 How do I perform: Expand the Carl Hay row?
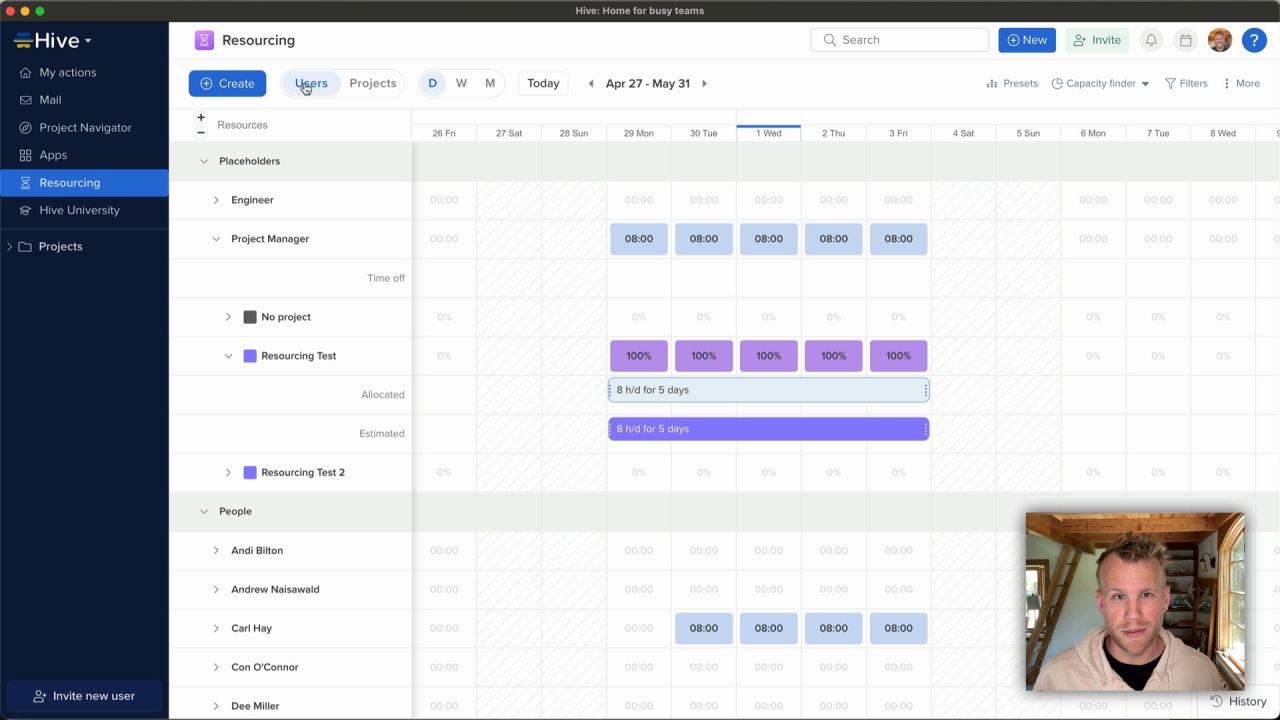tap(216, 628)
